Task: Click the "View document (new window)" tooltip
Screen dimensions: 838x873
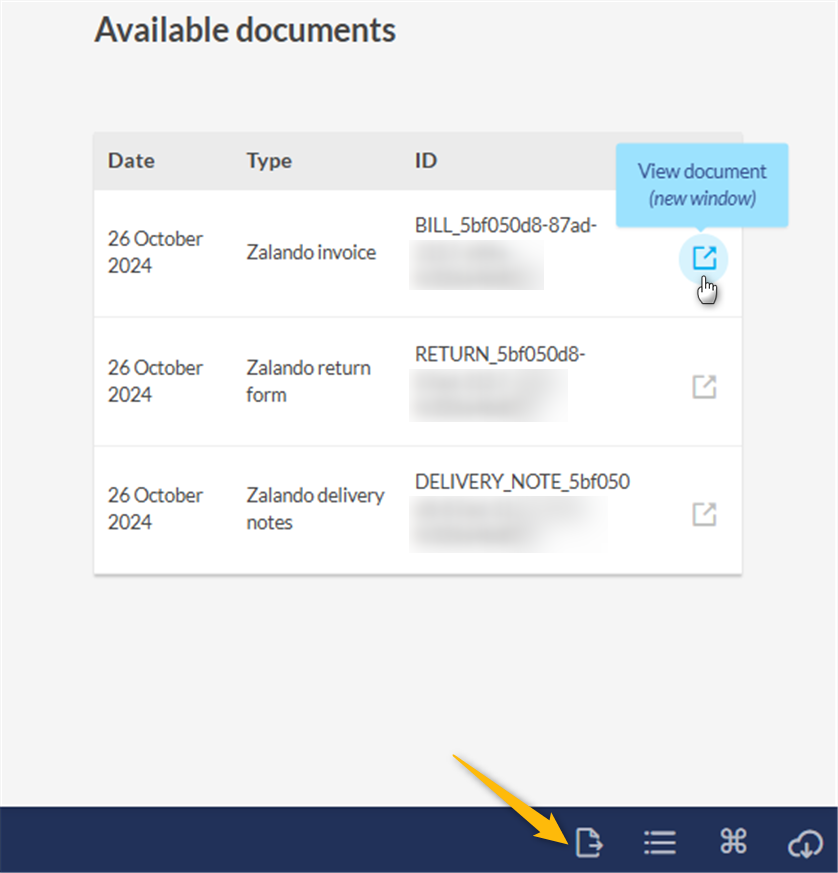Action: click(702, 184)
